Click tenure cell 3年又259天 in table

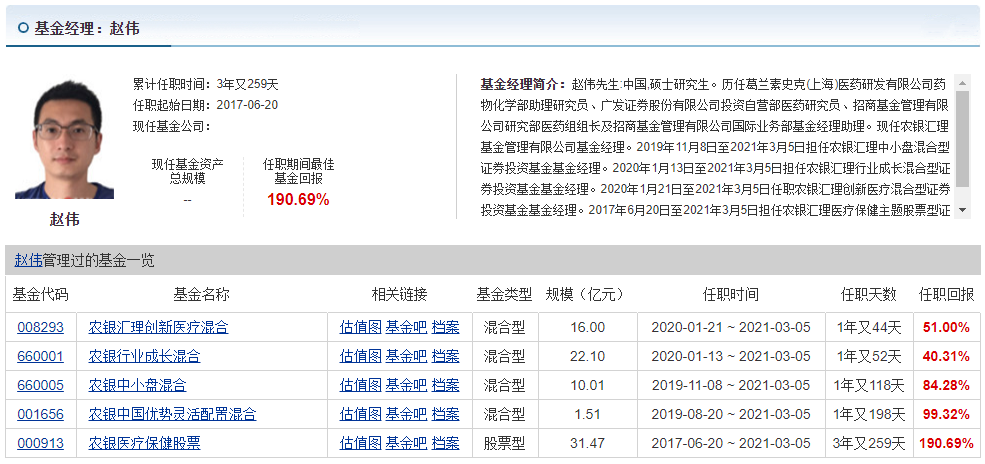click(869, 443)
